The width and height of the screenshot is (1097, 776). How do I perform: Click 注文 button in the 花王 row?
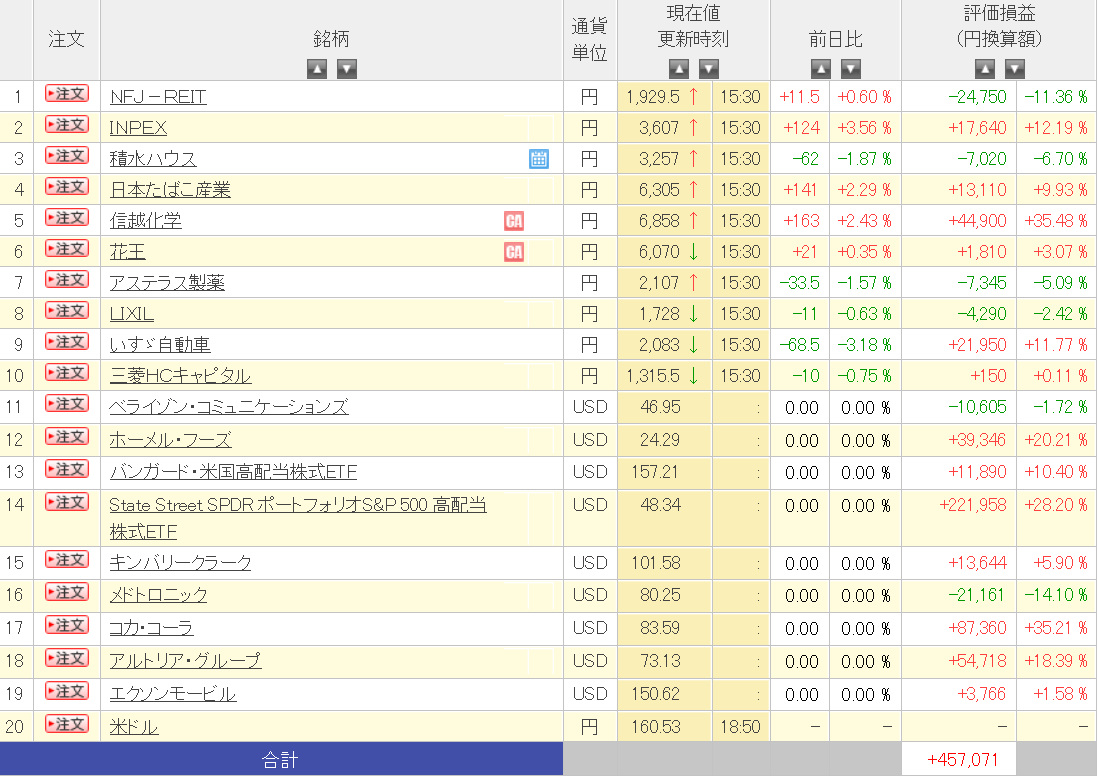click(67, 248)
